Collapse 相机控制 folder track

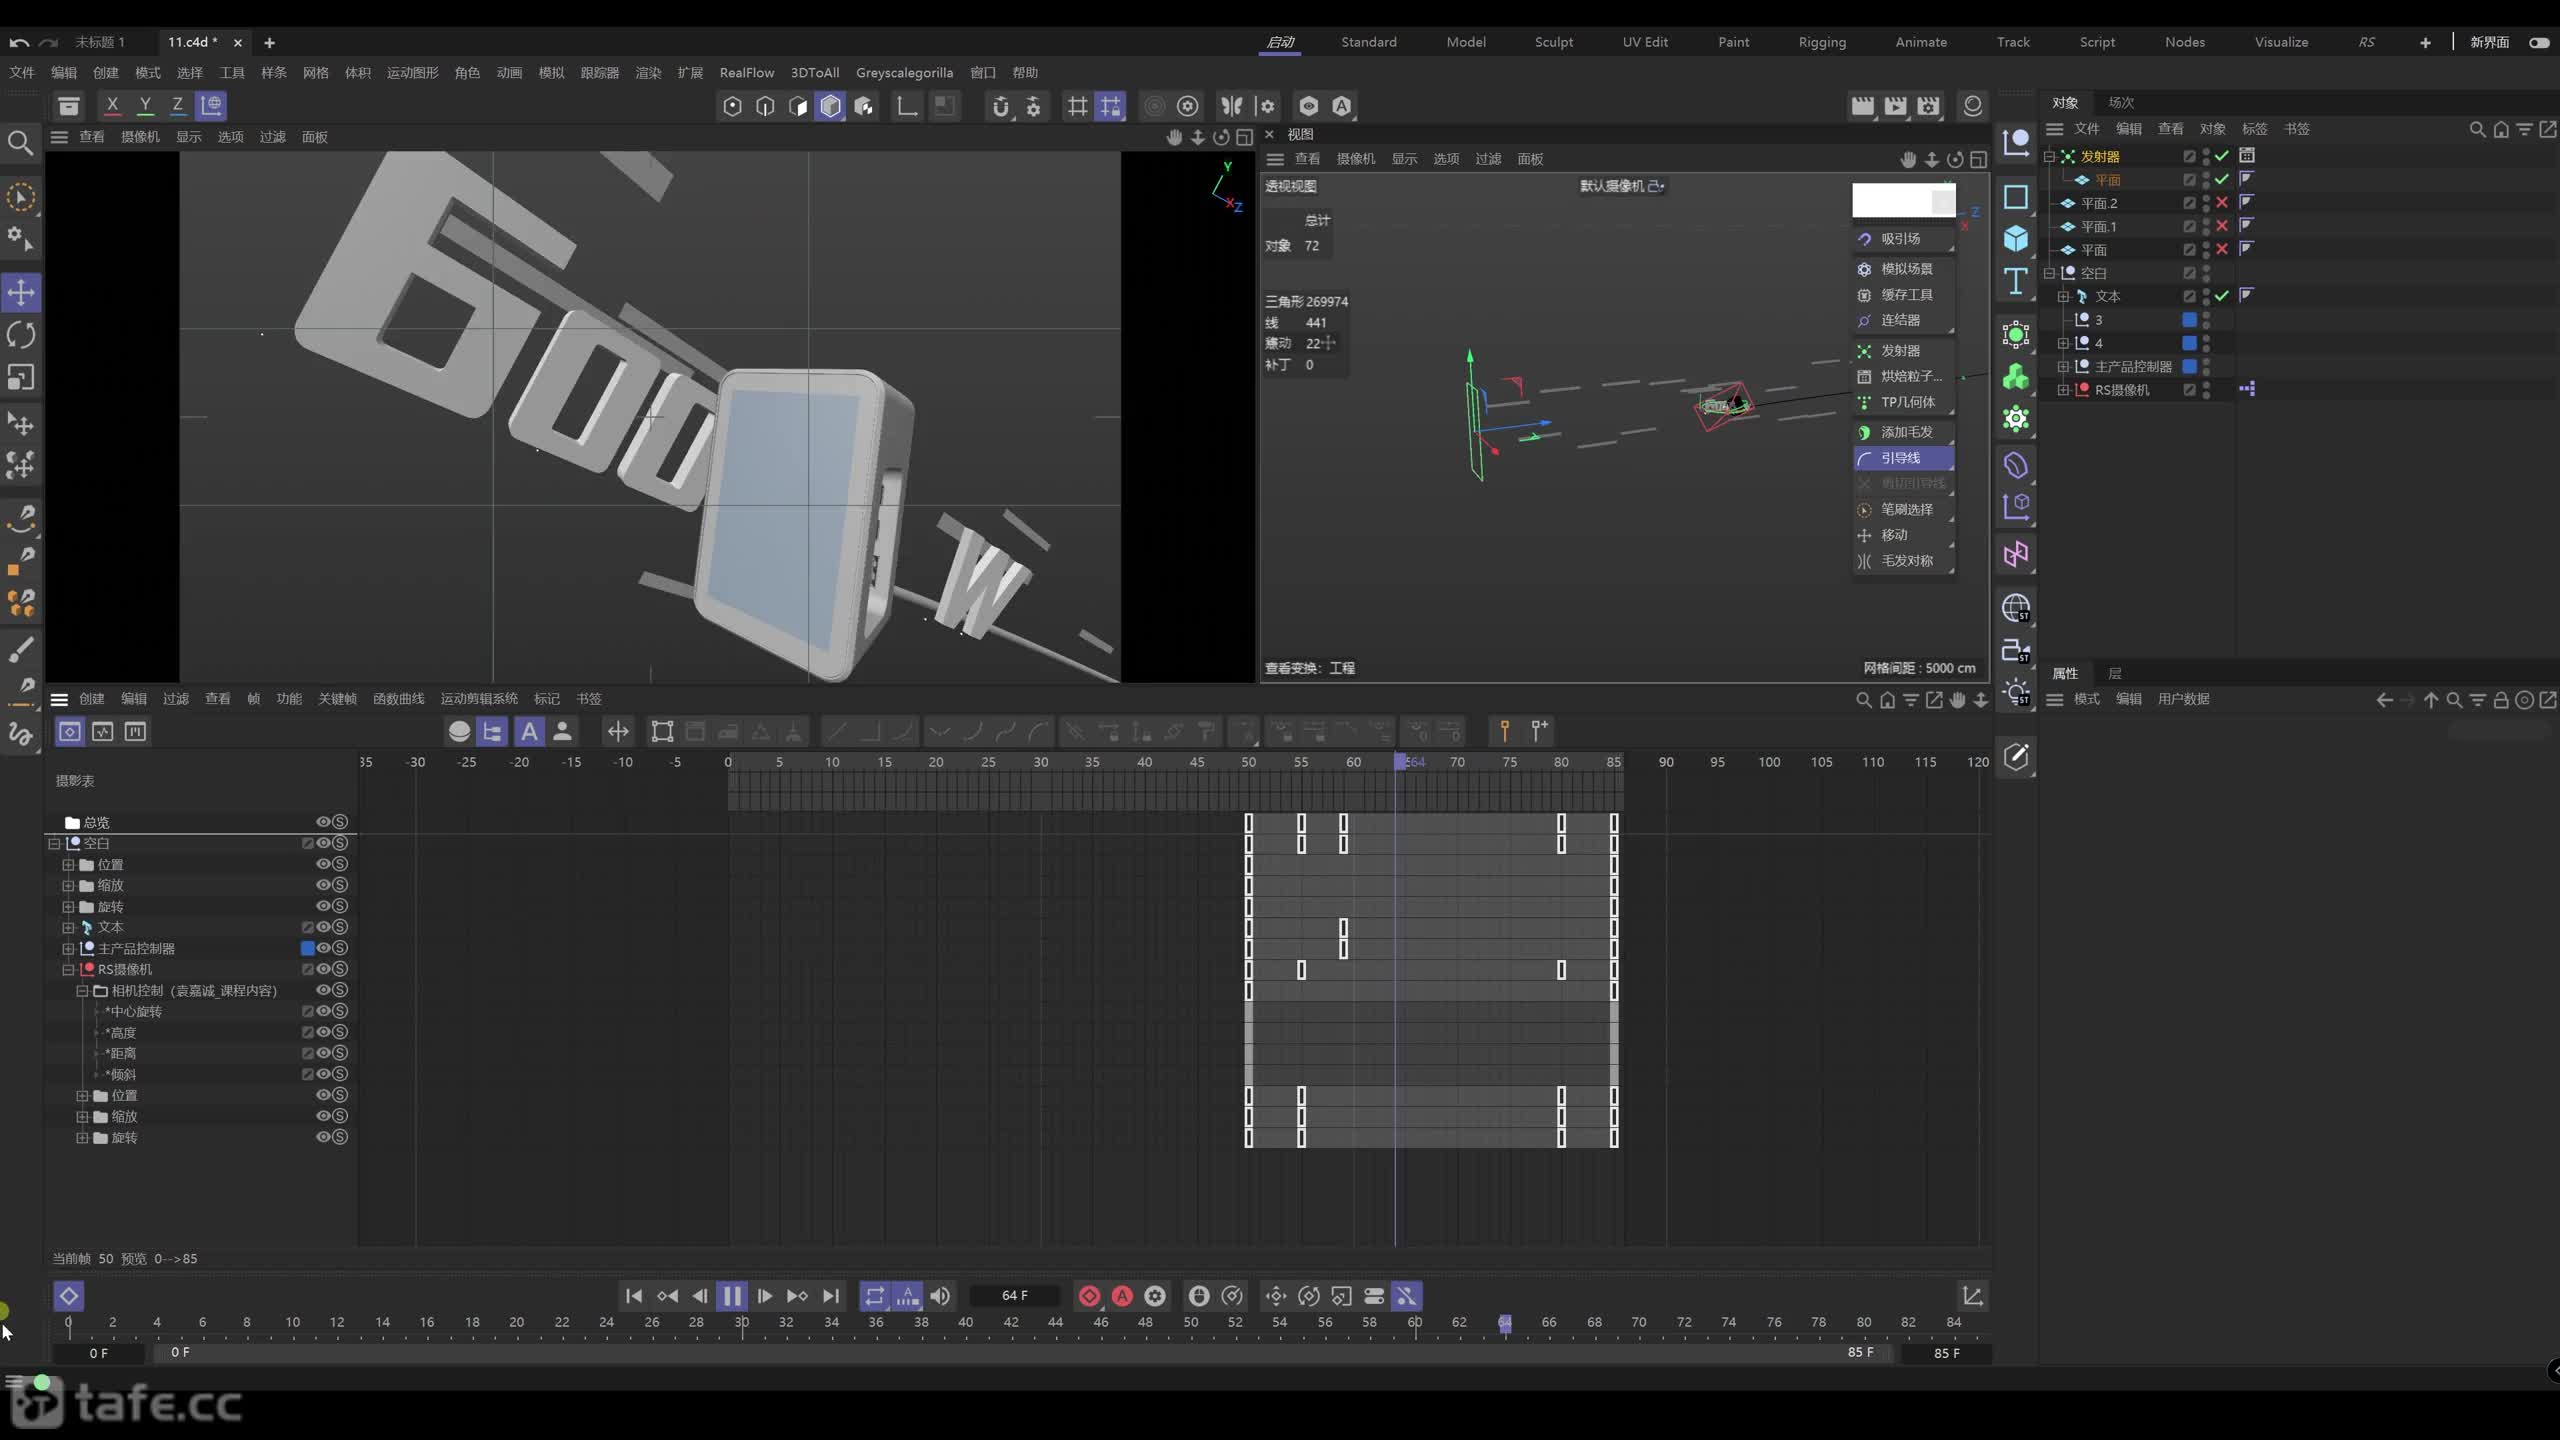82,990
